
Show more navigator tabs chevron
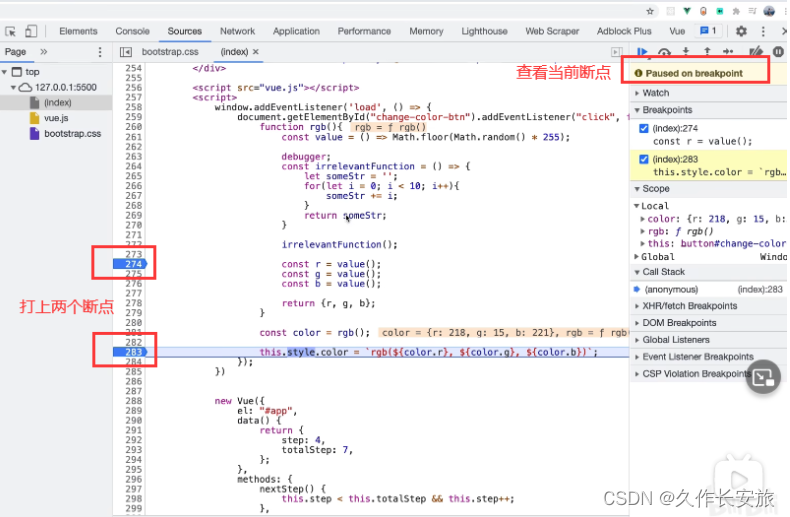pos(44,52)
